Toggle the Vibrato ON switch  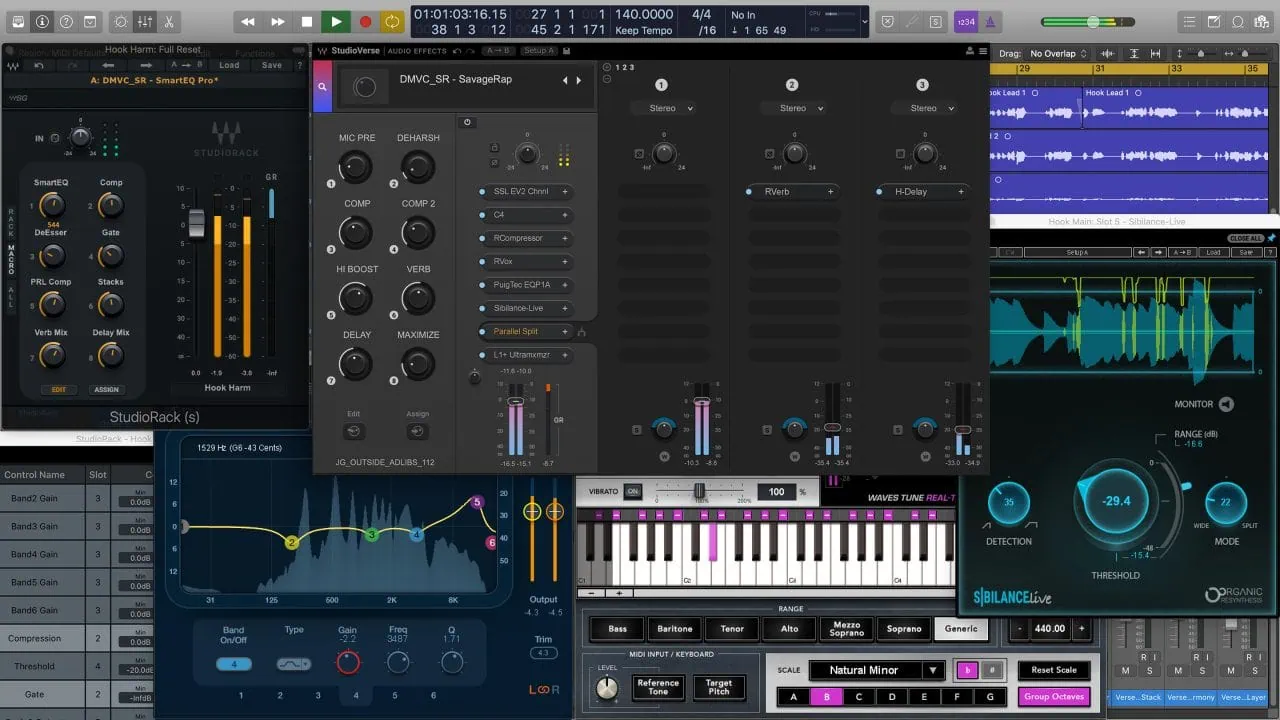(633, 491)
